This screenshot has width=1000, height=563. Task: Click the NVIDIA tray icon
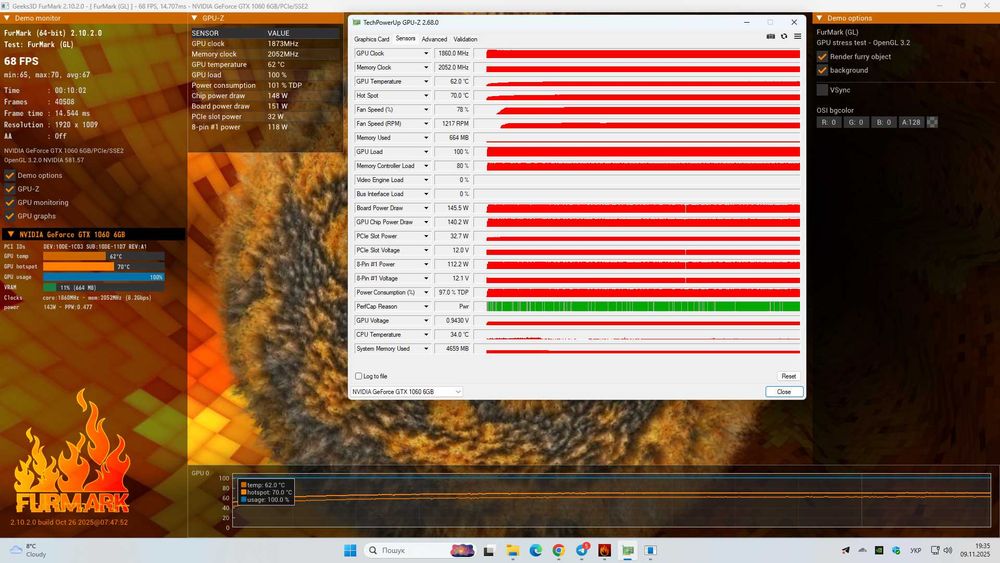click(879, 550)
